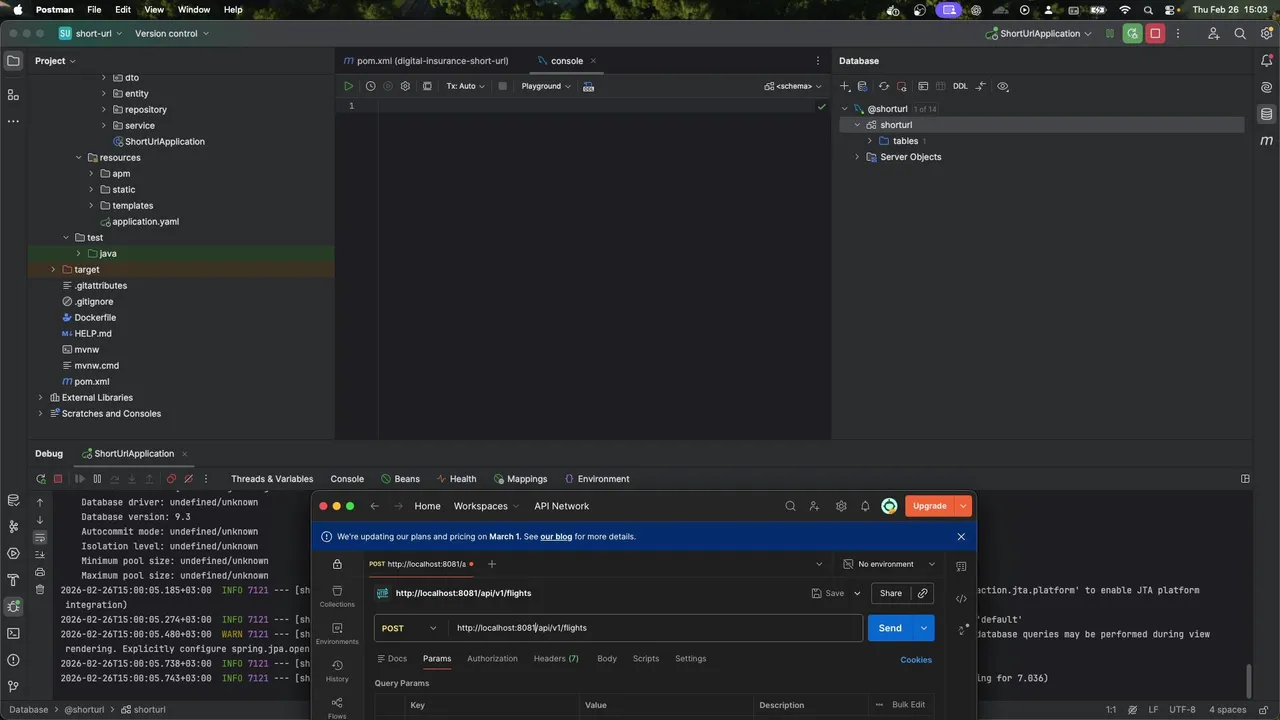Image resolution: width=1280 pixels, height=720 pixels.
Task: Open Headers (7) tab in Postman
Action: [x=556, y=659]
